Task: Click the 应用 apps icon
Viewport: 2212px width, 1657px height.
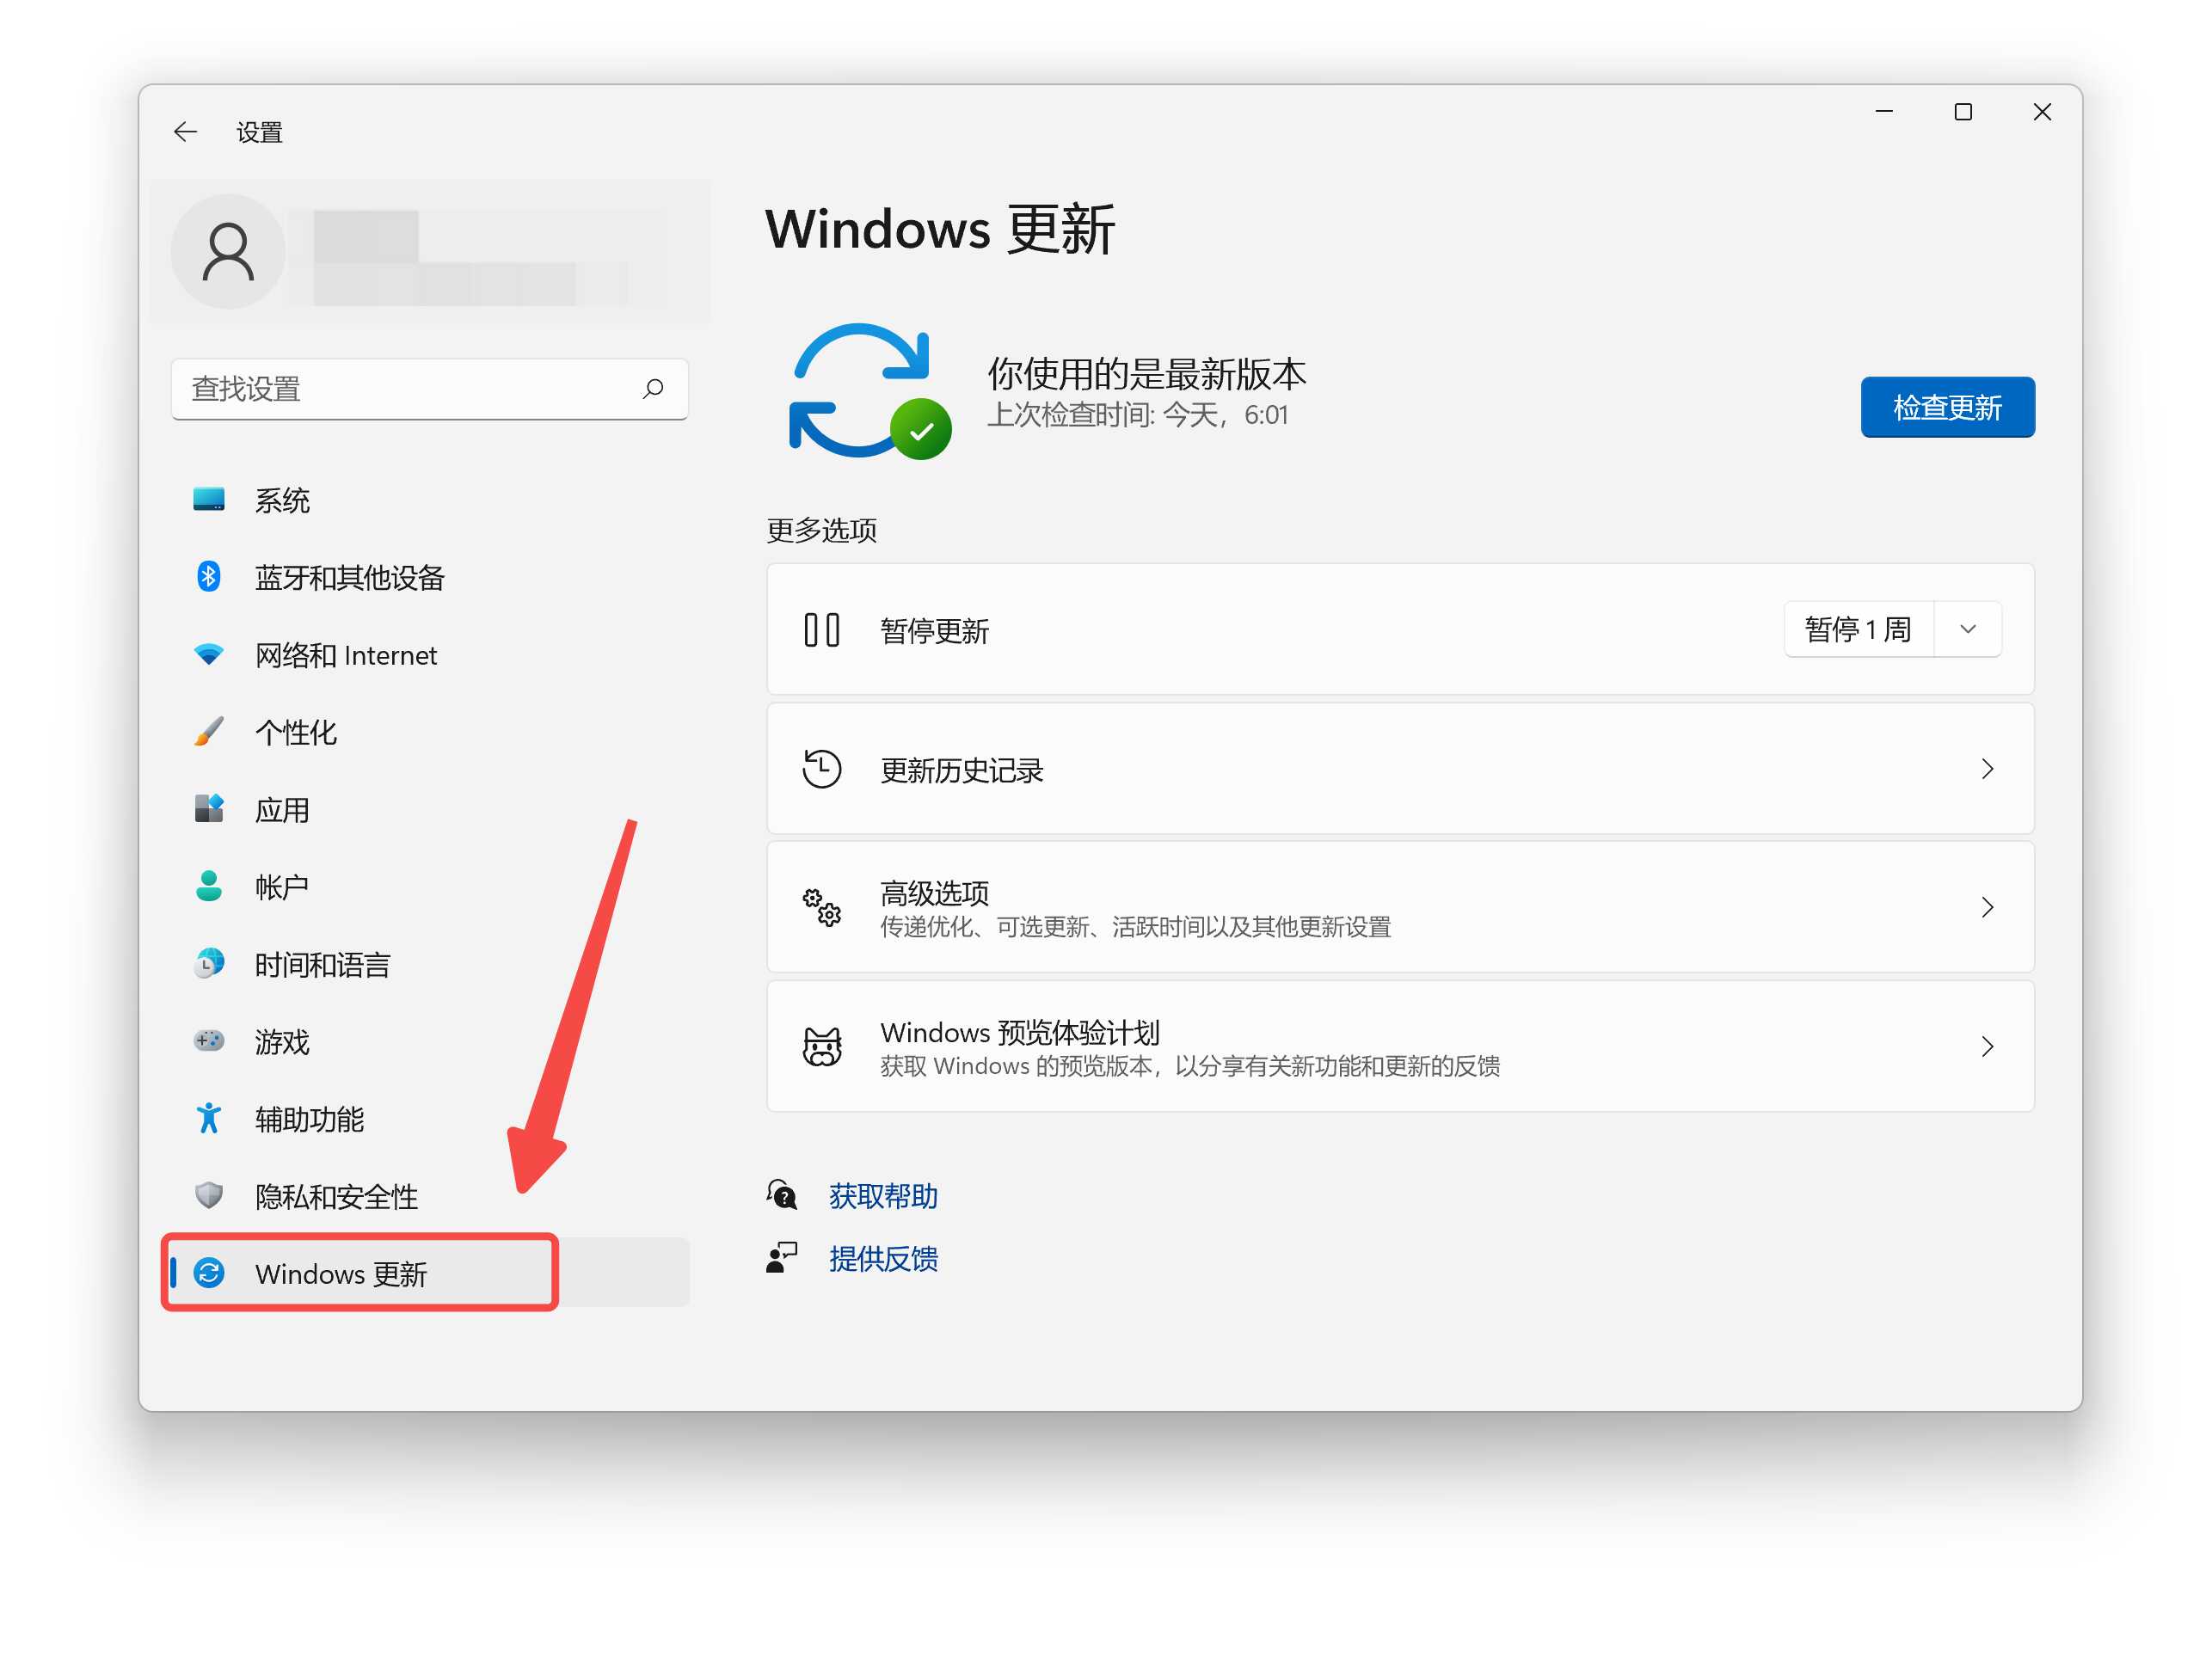Action: click(209, 808)
